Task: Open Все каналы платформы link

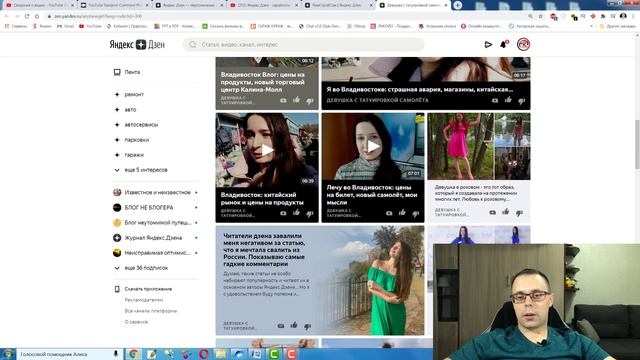Action: point(151,311)
